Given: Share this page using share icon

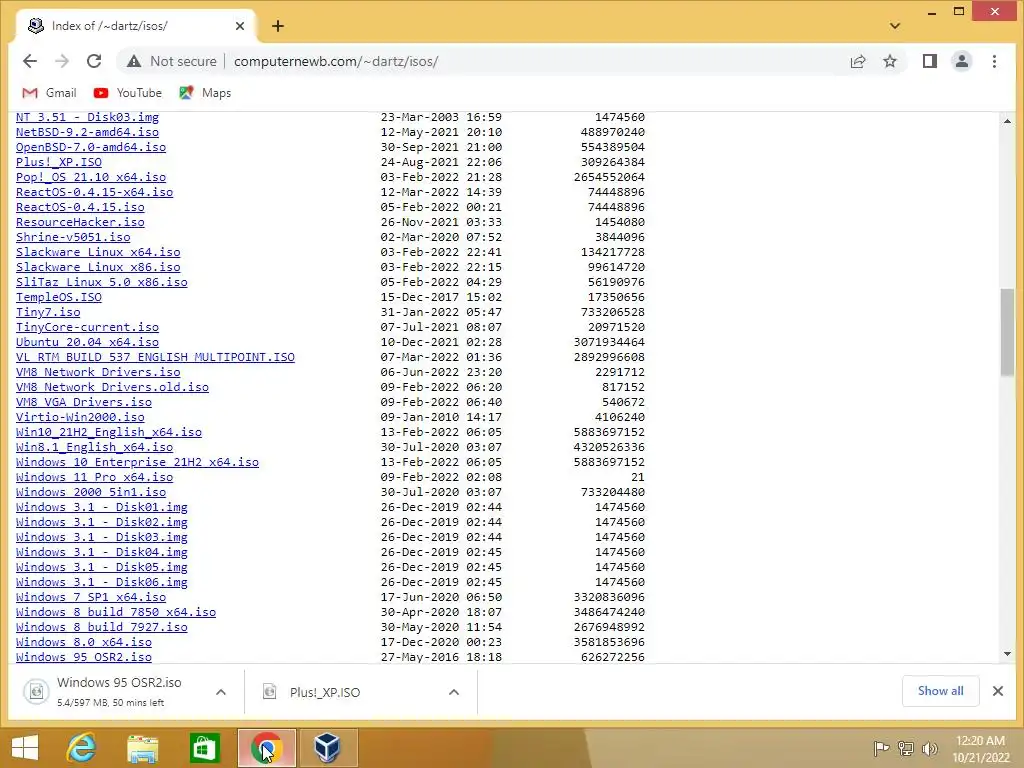Looking at the screenshot, I should point(857,61).
